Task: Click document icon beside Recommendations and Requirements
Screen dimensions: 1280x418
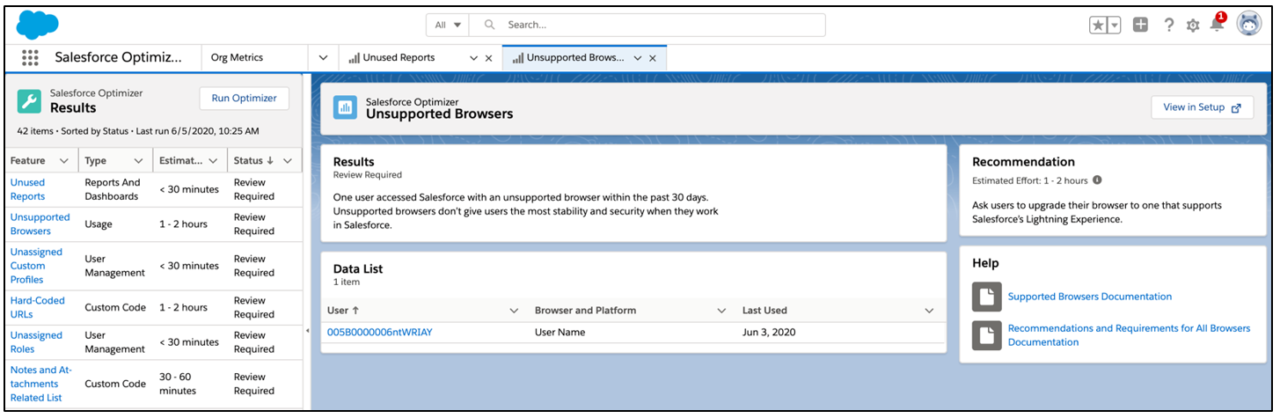Action: (987, 335)
